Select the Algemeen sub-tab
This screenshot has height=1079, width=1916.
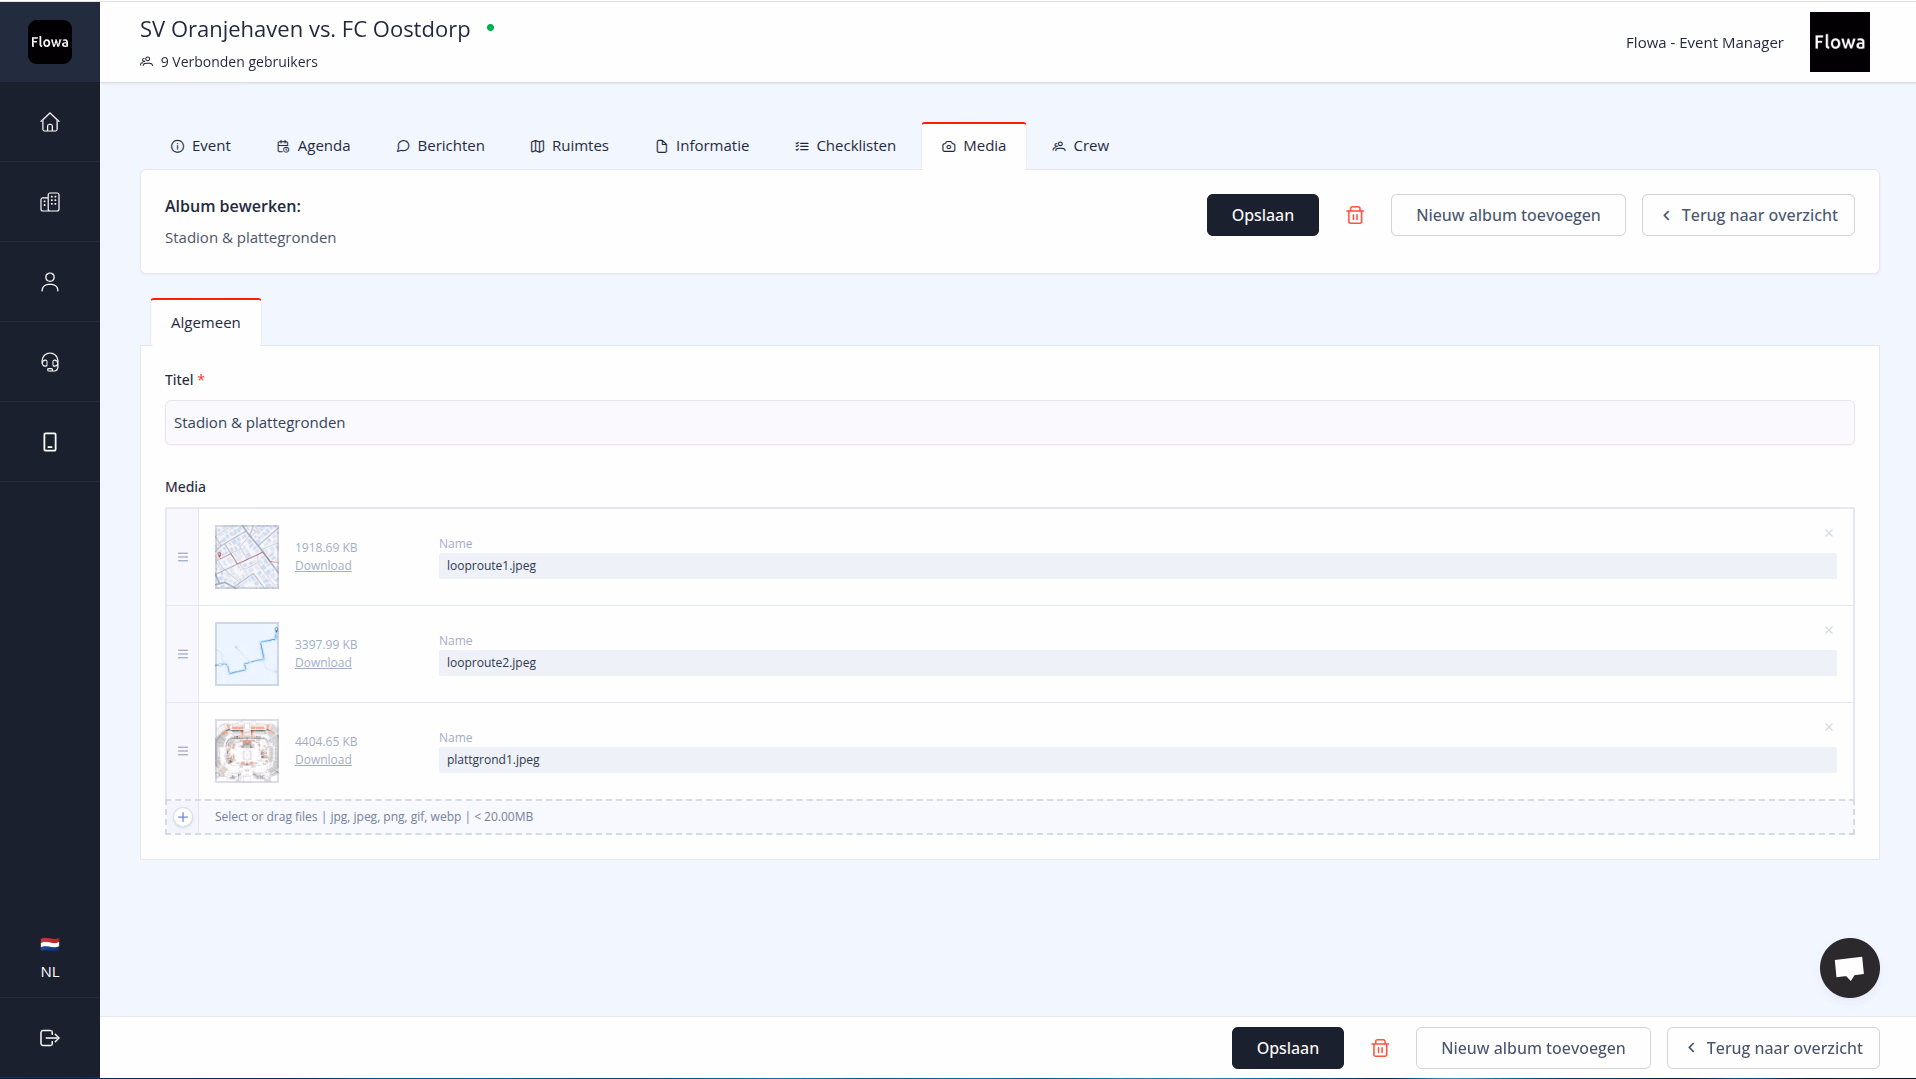(206, 322)
